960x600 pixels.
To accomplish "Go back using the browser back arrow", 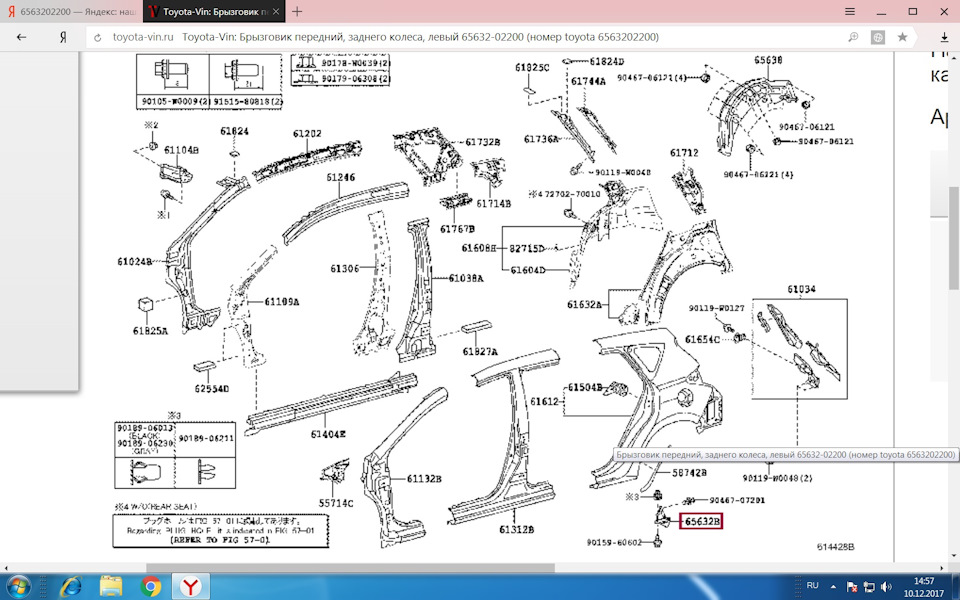I will (x=20, y=35).
